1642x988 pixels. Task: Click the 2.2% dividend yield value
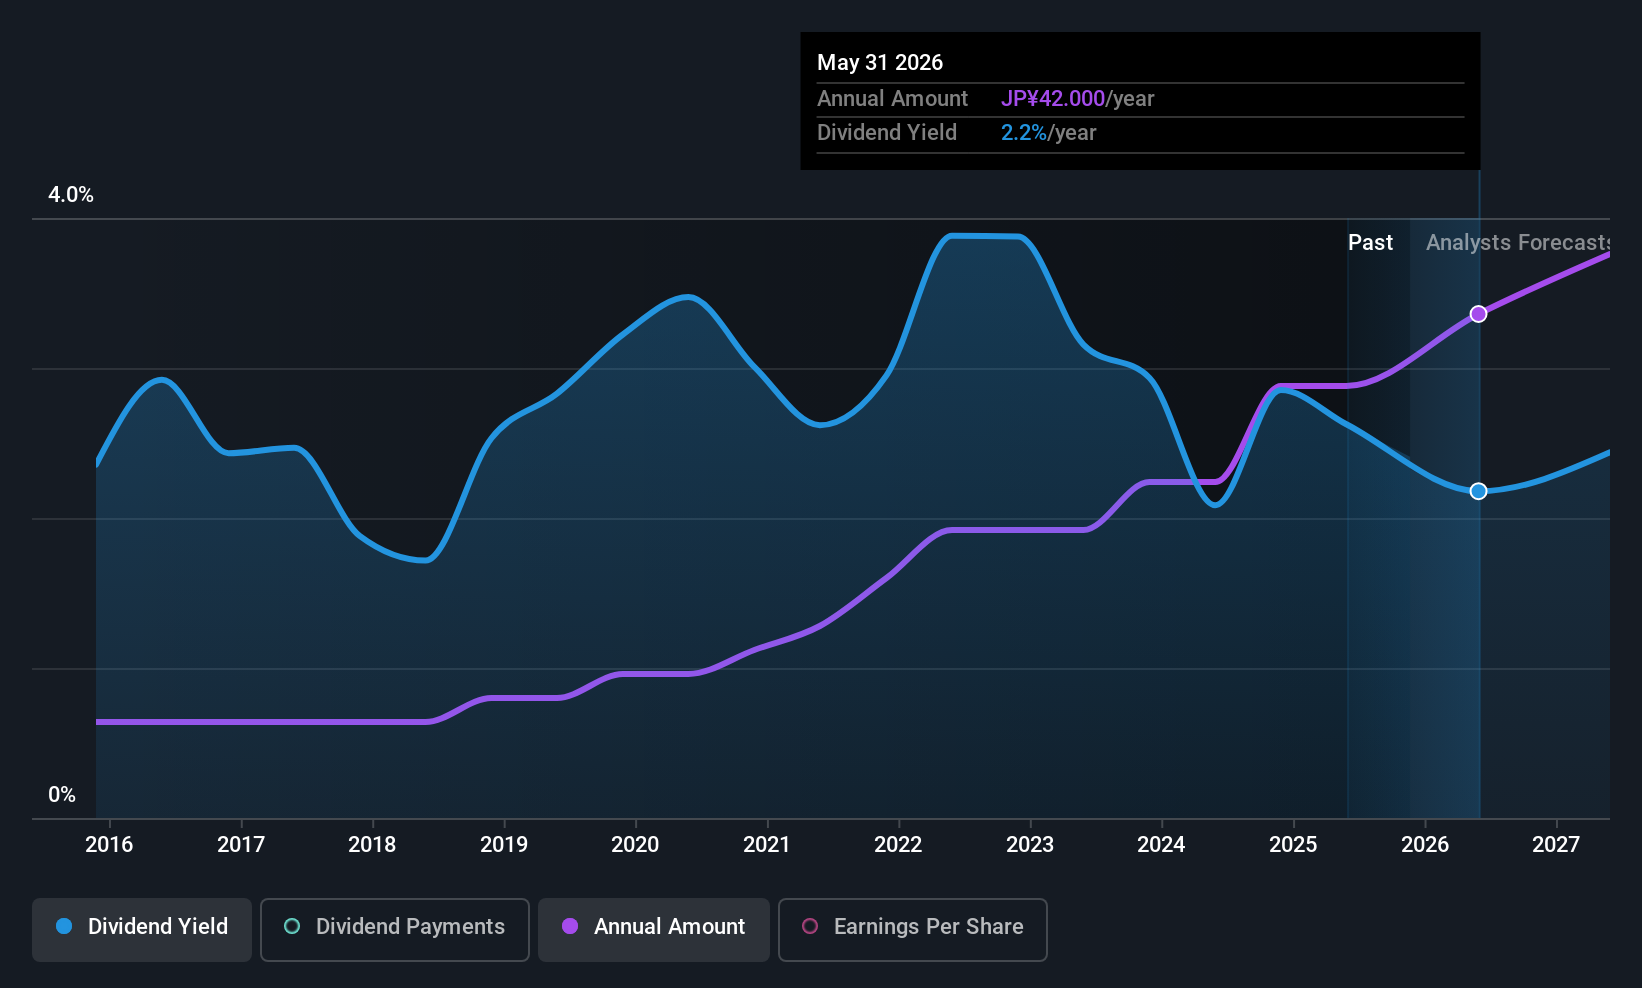click(x=1023, y=133)
